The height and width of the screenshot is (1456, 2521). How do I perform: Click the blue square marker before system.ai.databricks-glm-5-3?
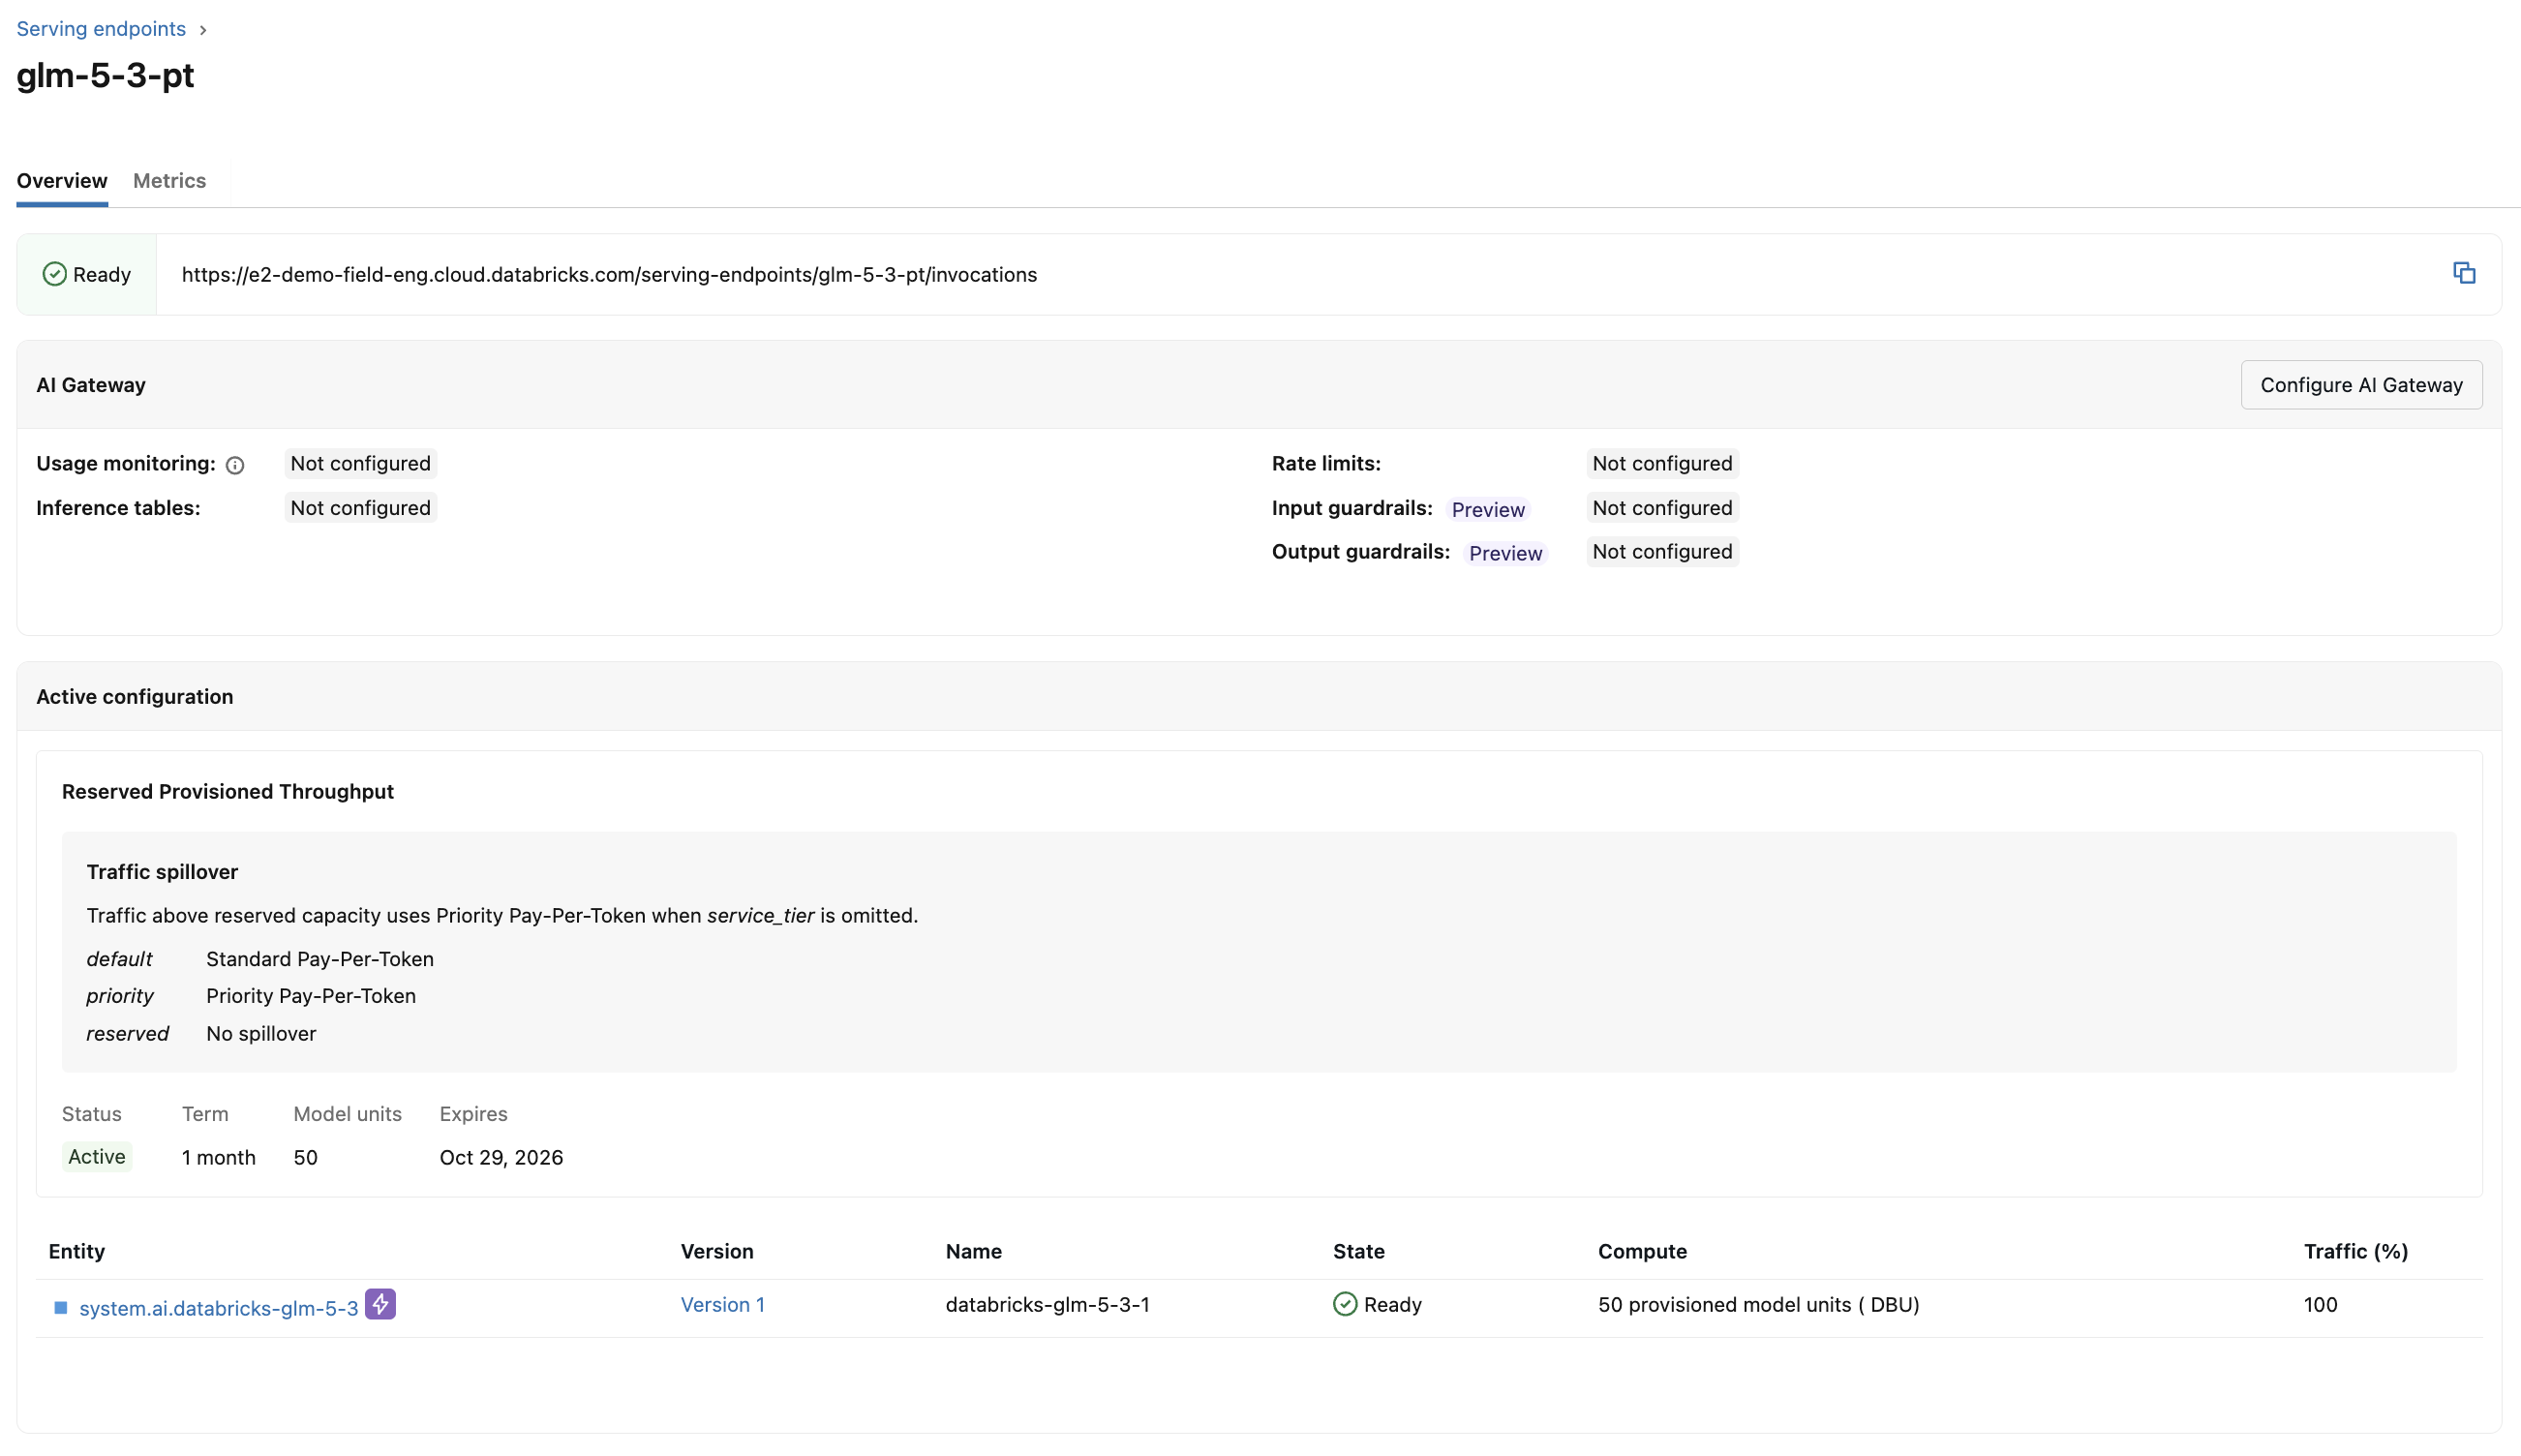pyautogui.click(x=61, y=1308)
